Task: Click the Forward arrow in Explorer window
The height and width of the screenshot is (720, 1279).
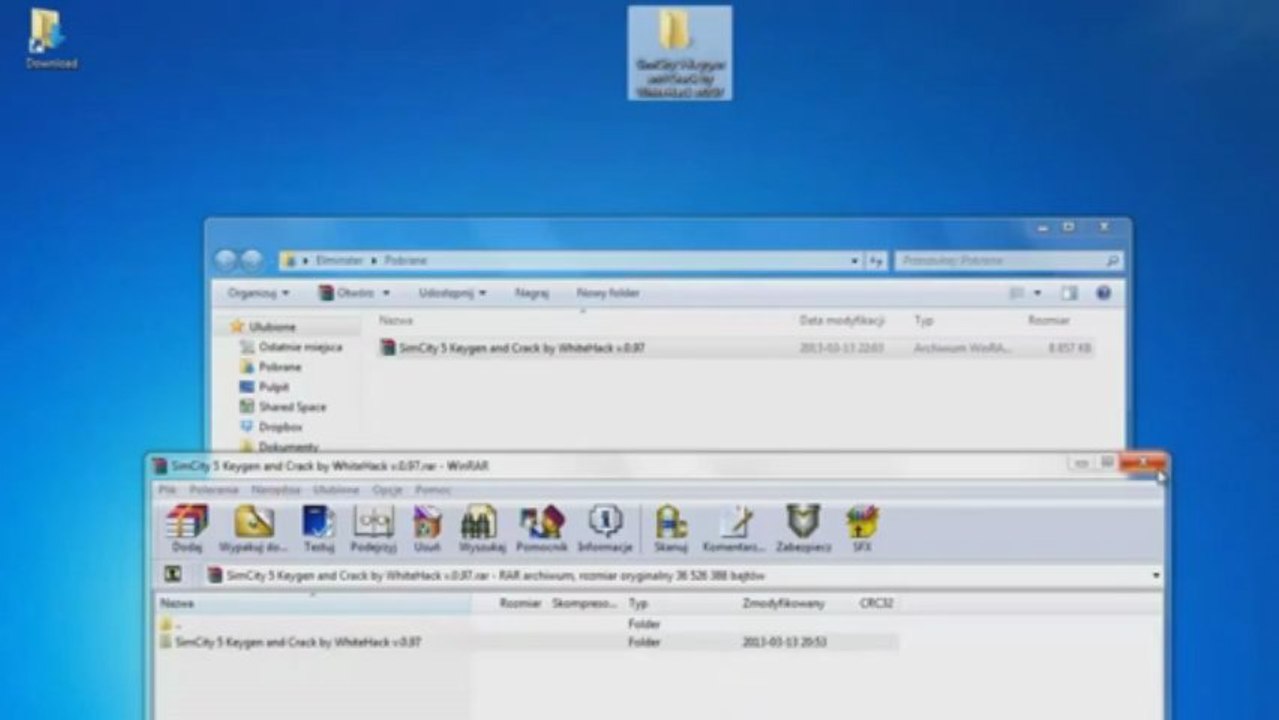Action: coord(250,260)
